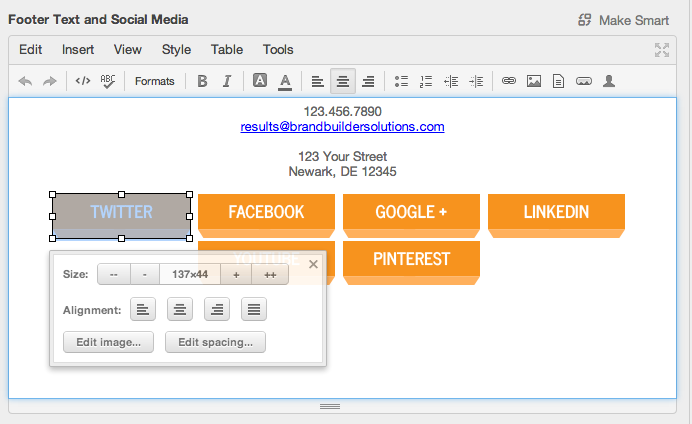Increase indent of text

(476, 81)
